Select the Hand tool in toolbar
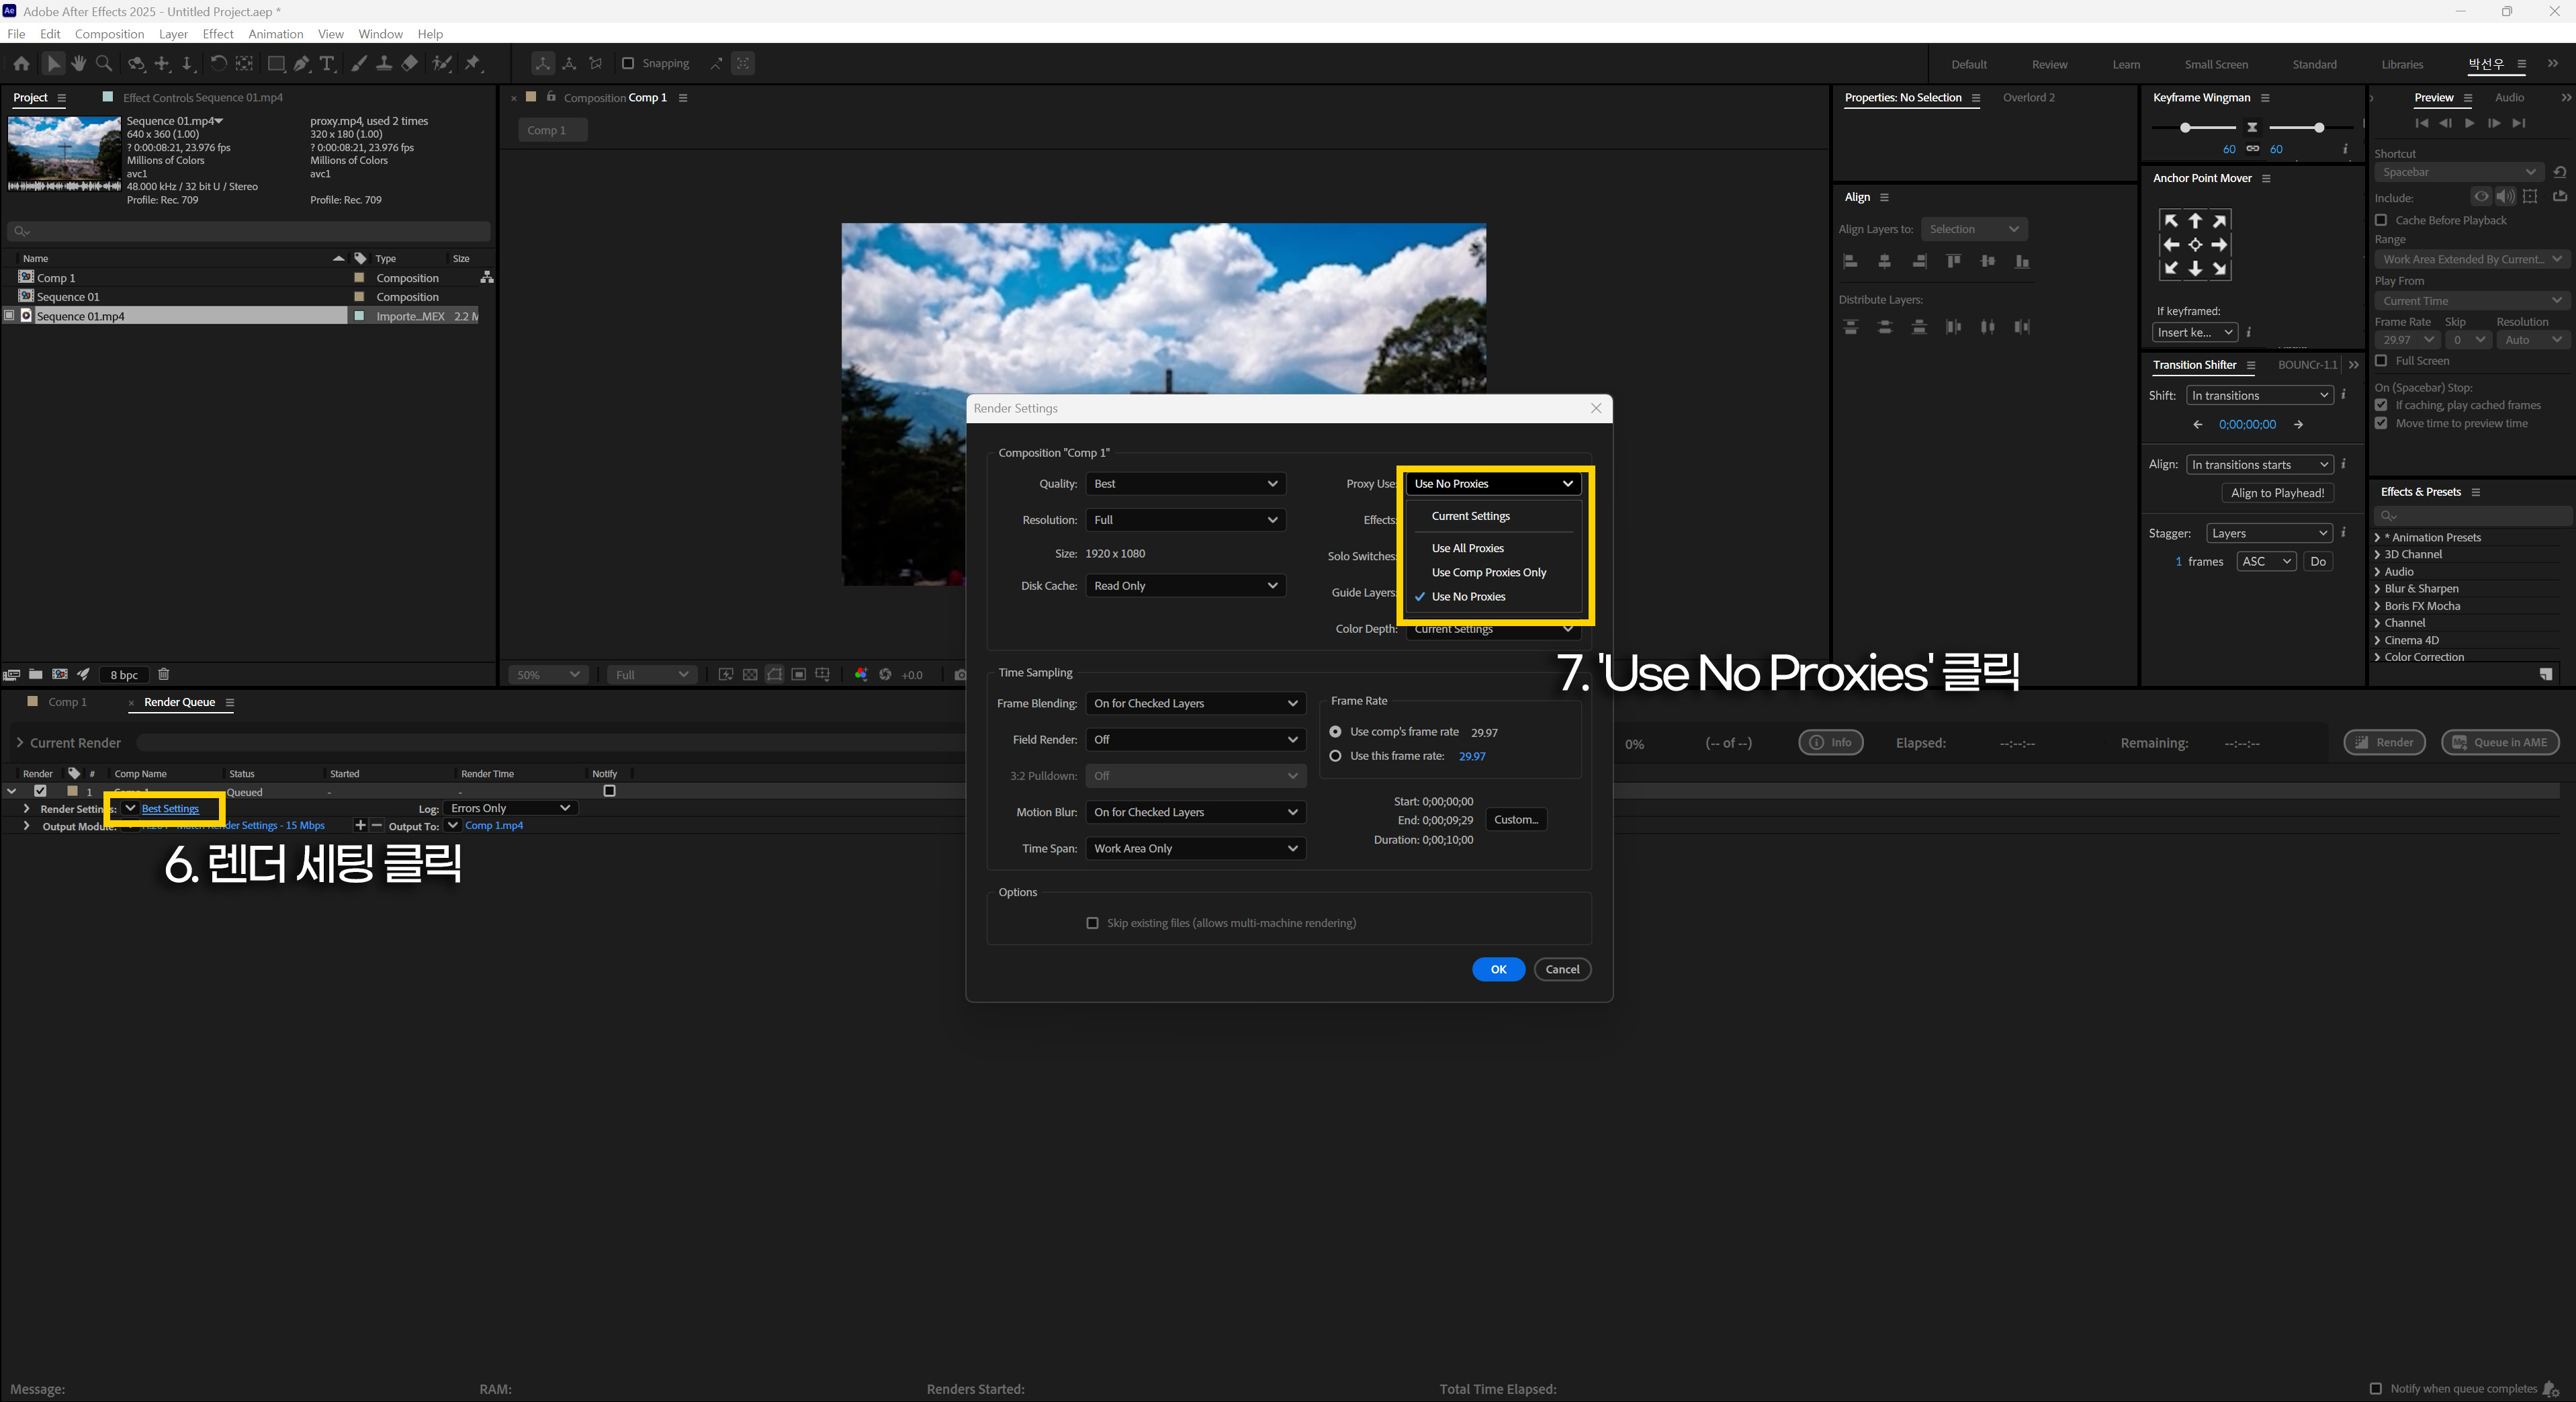This screenshot has height=1402, width=2576. 78,64
